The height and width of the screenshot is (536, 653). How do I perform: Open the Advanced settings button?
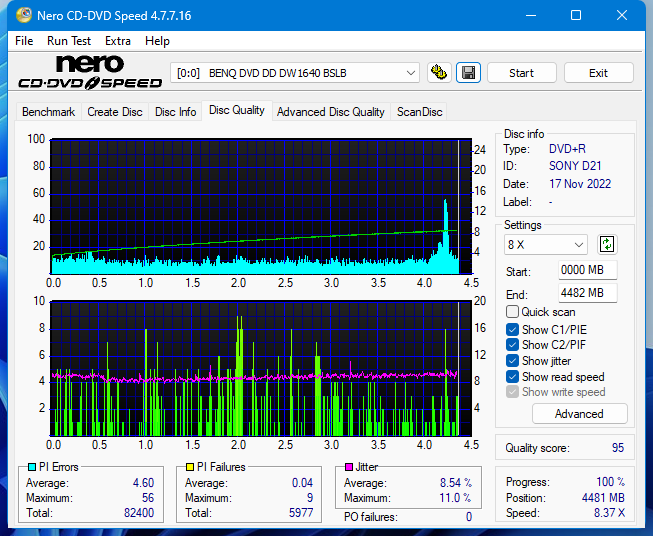click(x=579, y=414)
